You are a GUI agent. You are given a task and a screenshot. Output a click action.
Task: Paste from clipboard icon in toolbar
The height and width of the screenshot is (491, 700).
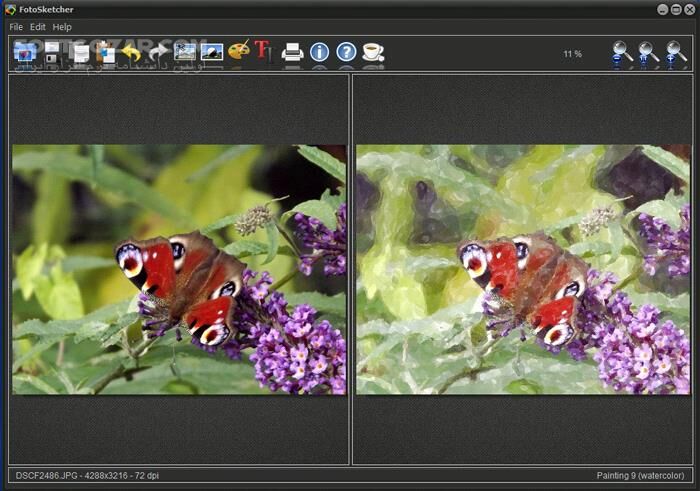(106, 52)
